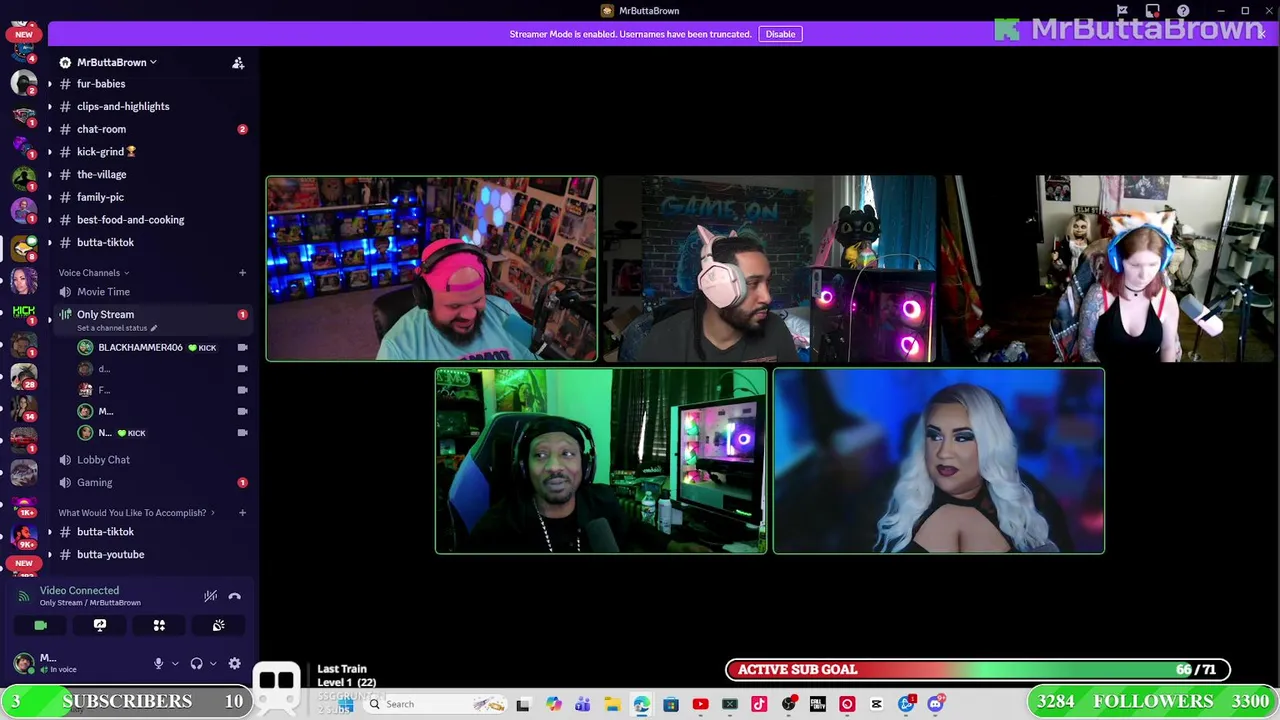The width and height of the screenshot is (1280, 720).
Task: Click the camera icon beside user F...
Action: pyautogui.click(x=242, y=390)
